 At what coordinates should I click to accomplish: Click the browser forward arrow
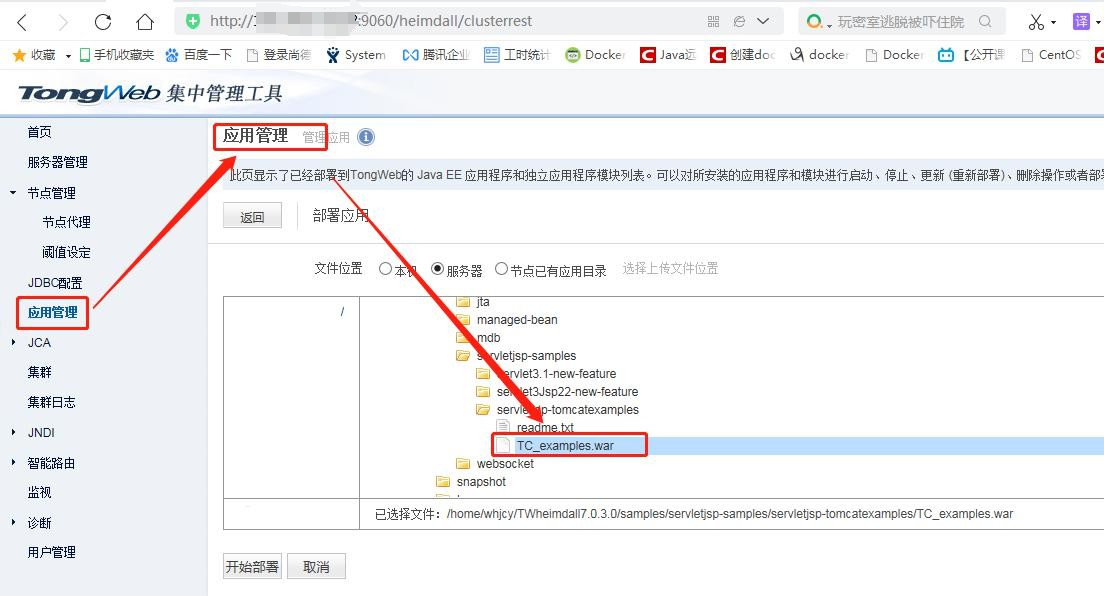pyautogui.click(x=63, y=22)
